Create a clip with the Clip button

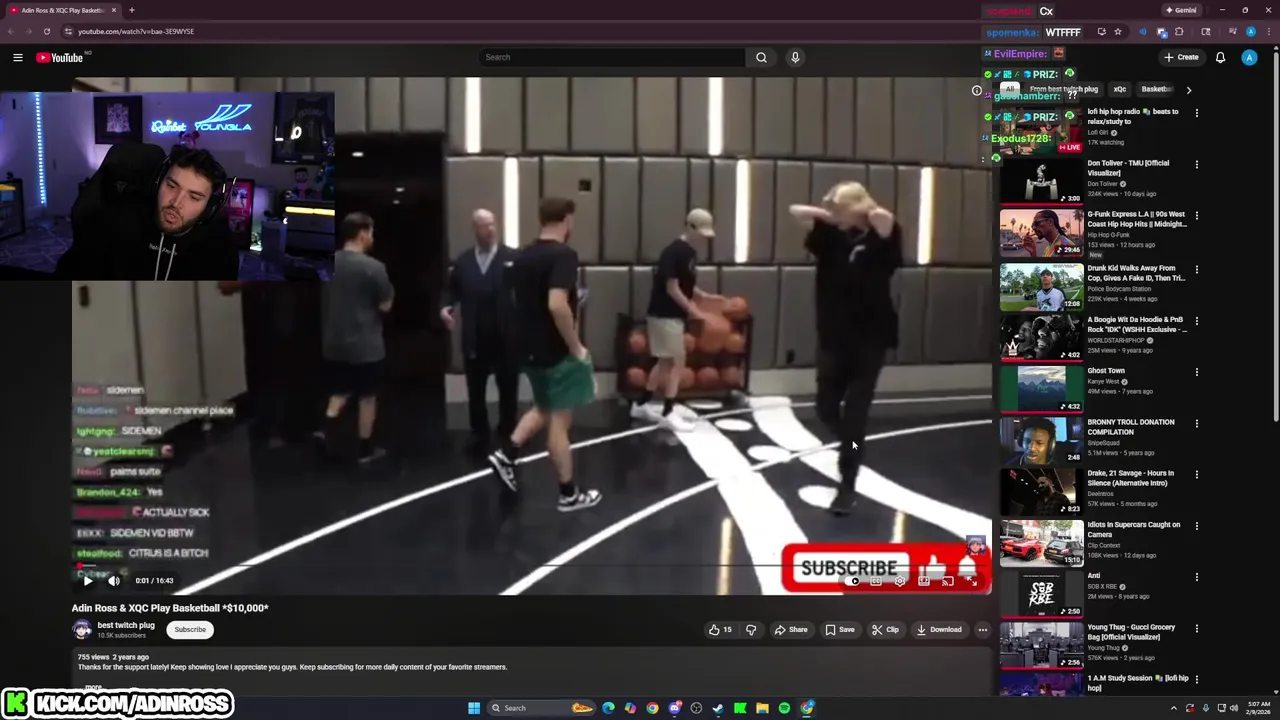coord(885,630)
